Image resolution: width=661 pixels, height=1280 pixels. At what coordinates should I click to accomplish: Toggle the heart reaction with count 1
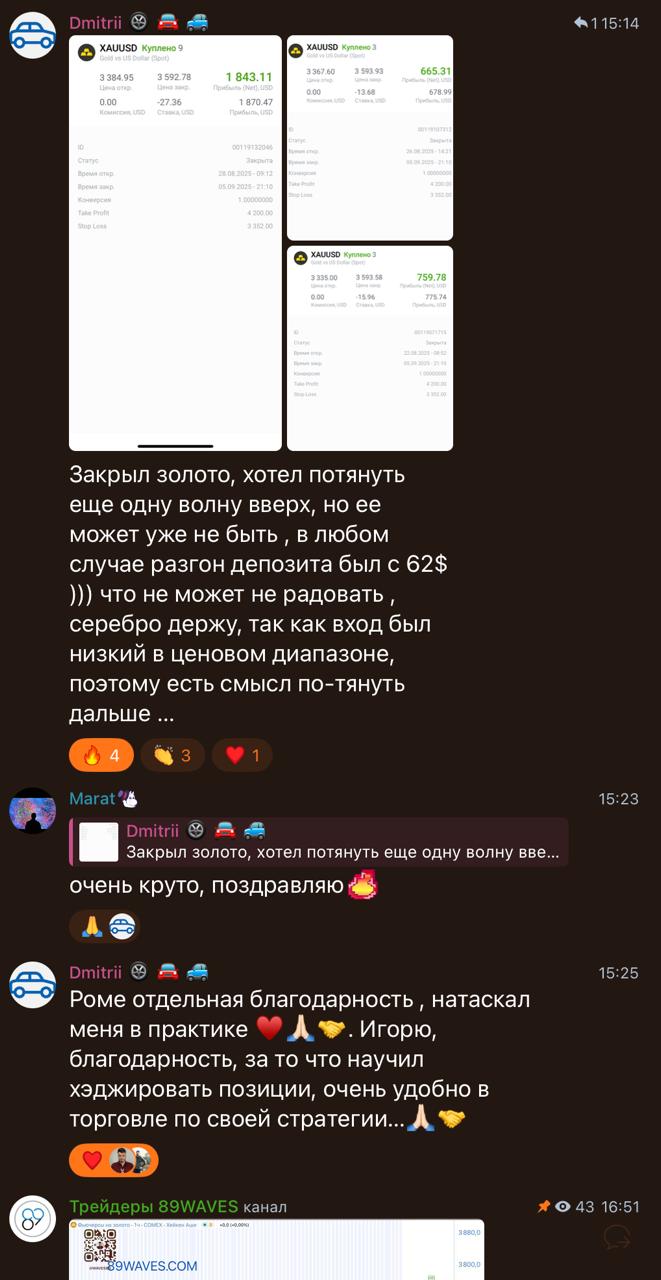pyautogui.click(x=242, y=755)
